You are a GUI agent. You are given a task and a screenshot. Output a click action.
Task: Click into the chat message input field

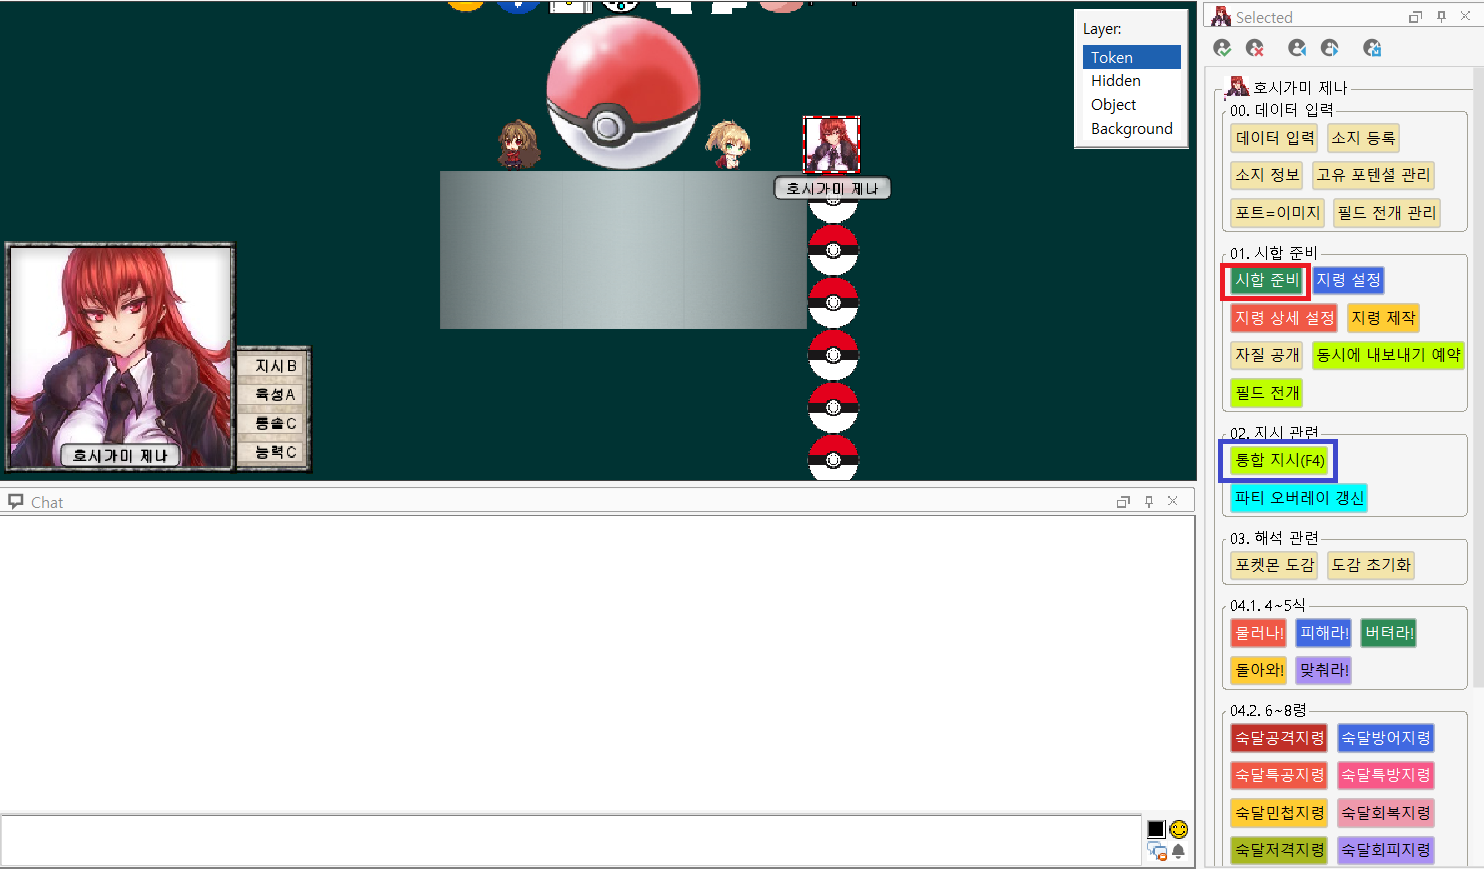pos(570,839)
